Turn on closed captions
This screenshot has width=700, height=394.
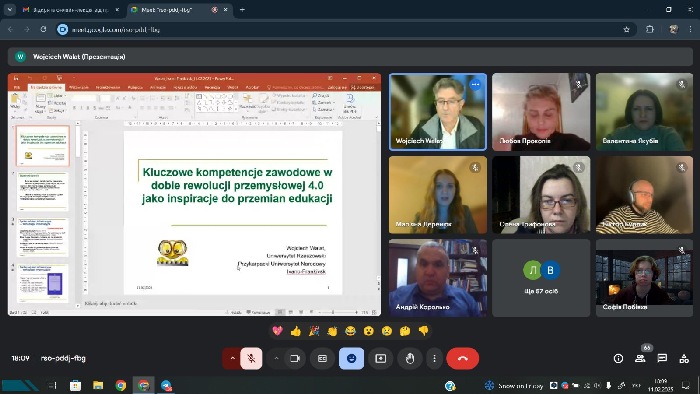322,358
